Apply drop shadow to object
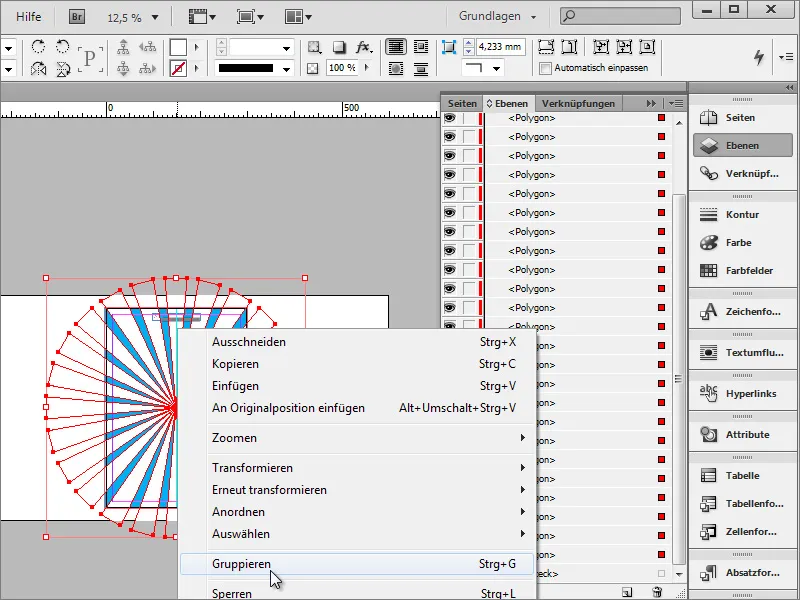The width and height of the screenshot is (800, 600). [x=339, y=47]
